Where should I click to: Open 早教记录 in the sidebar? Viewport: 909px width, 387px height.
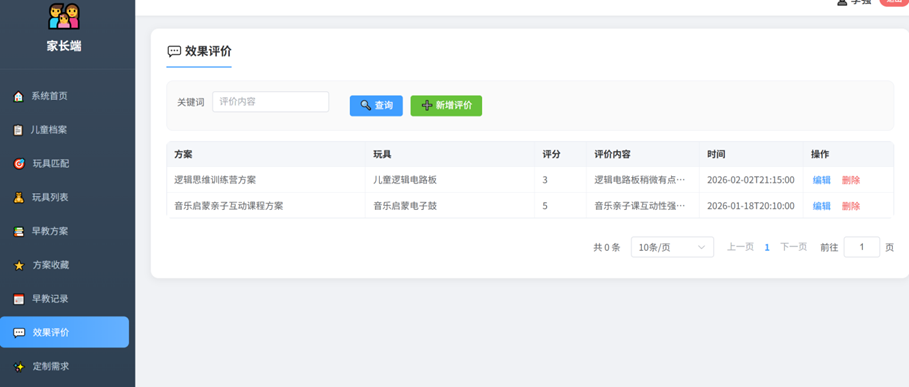tap(64, 299)
